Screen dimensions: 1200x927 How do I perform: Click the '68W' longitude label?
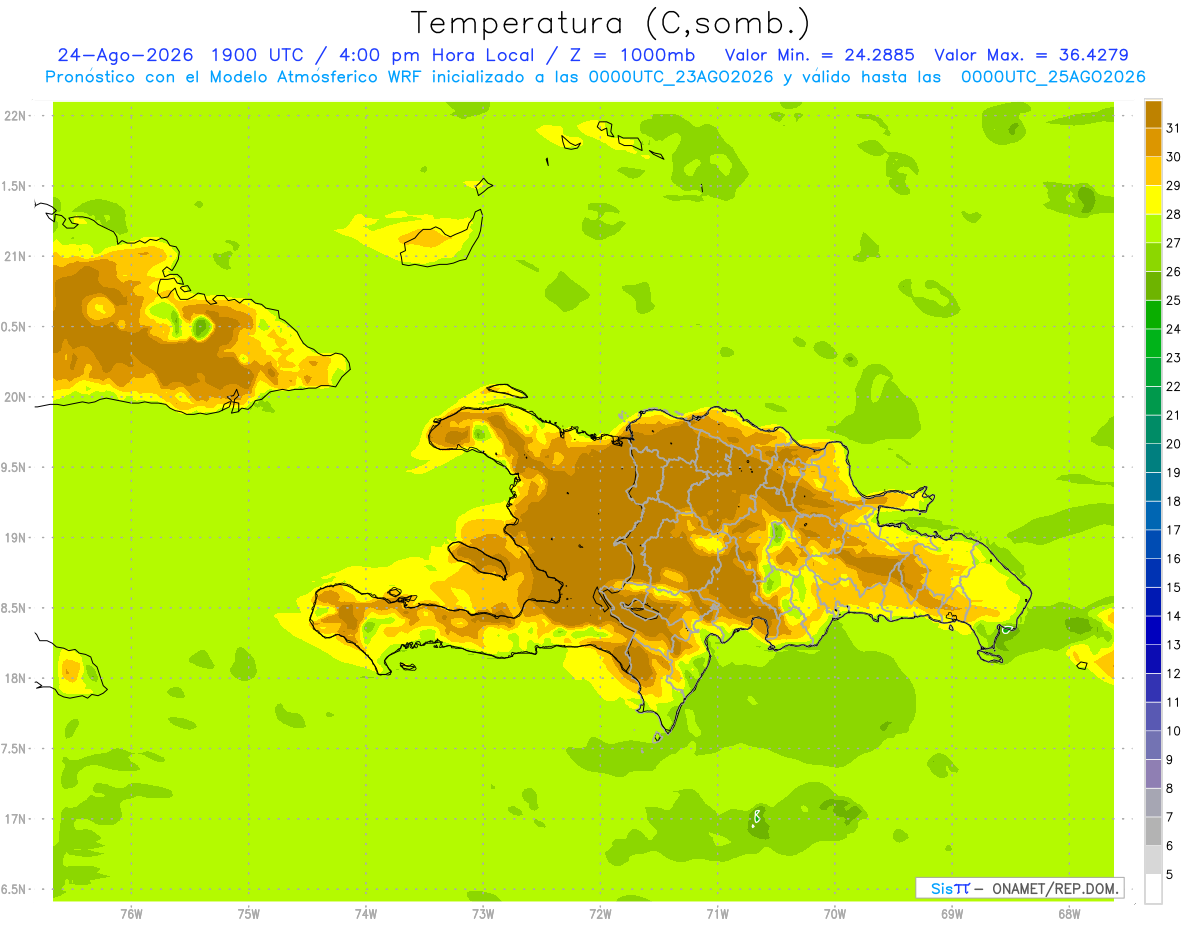1069,913
